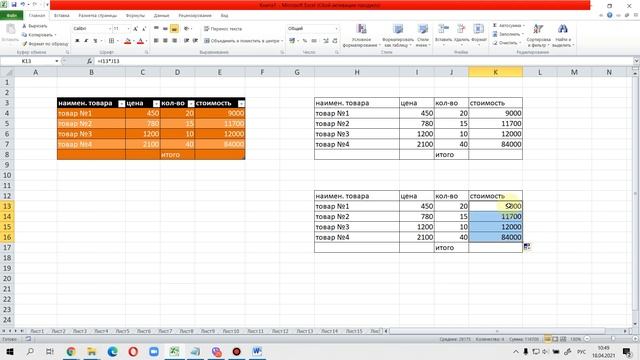The width and height of the screenshot is (640, 360).
Task: Open Find and Select (Найти и выделить)
Action: click(563, 36)
